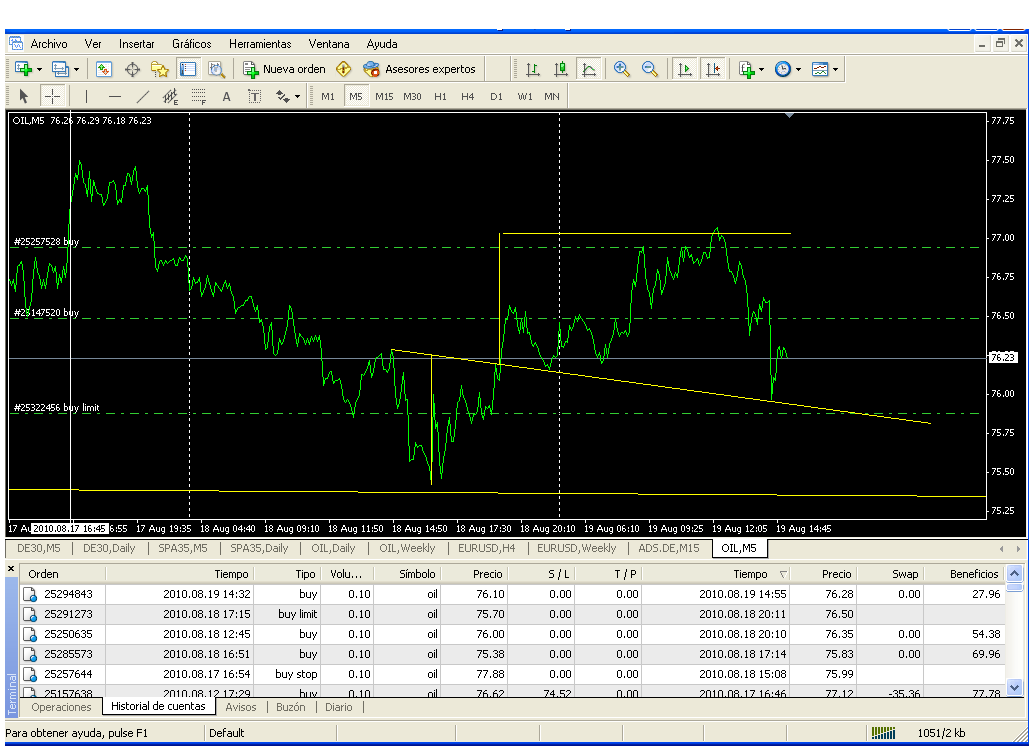The width and height of the screenshot is (1032, 746).
Task: Open the Herramientas menu
Action: click(x=260, y=44)
